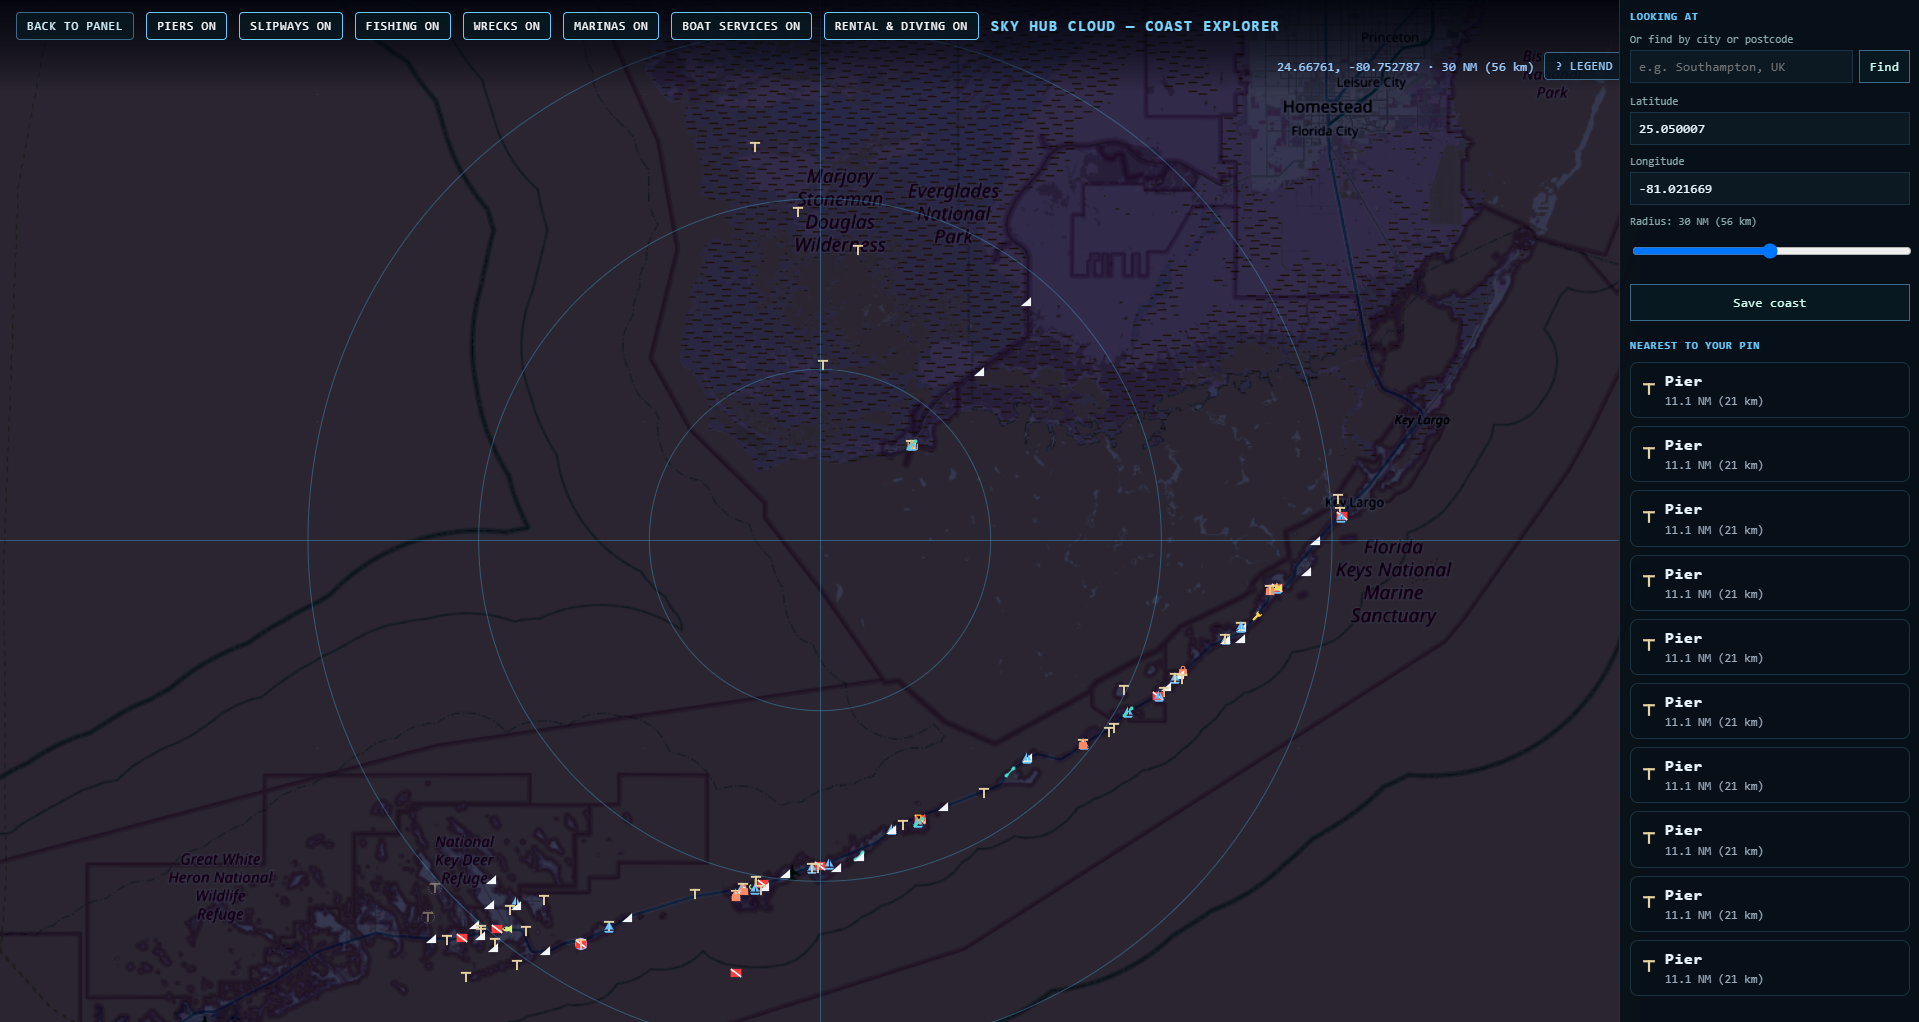The image size is (1919, 1022).
Task: Toggle the MARINAS ON layer
Action: coord(610,26)
